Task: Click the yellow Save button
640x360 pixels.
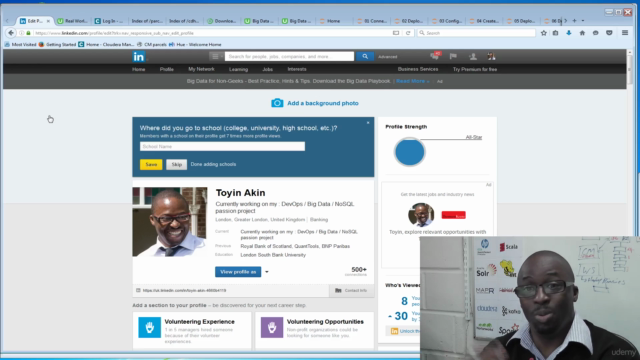Action: 151,164
